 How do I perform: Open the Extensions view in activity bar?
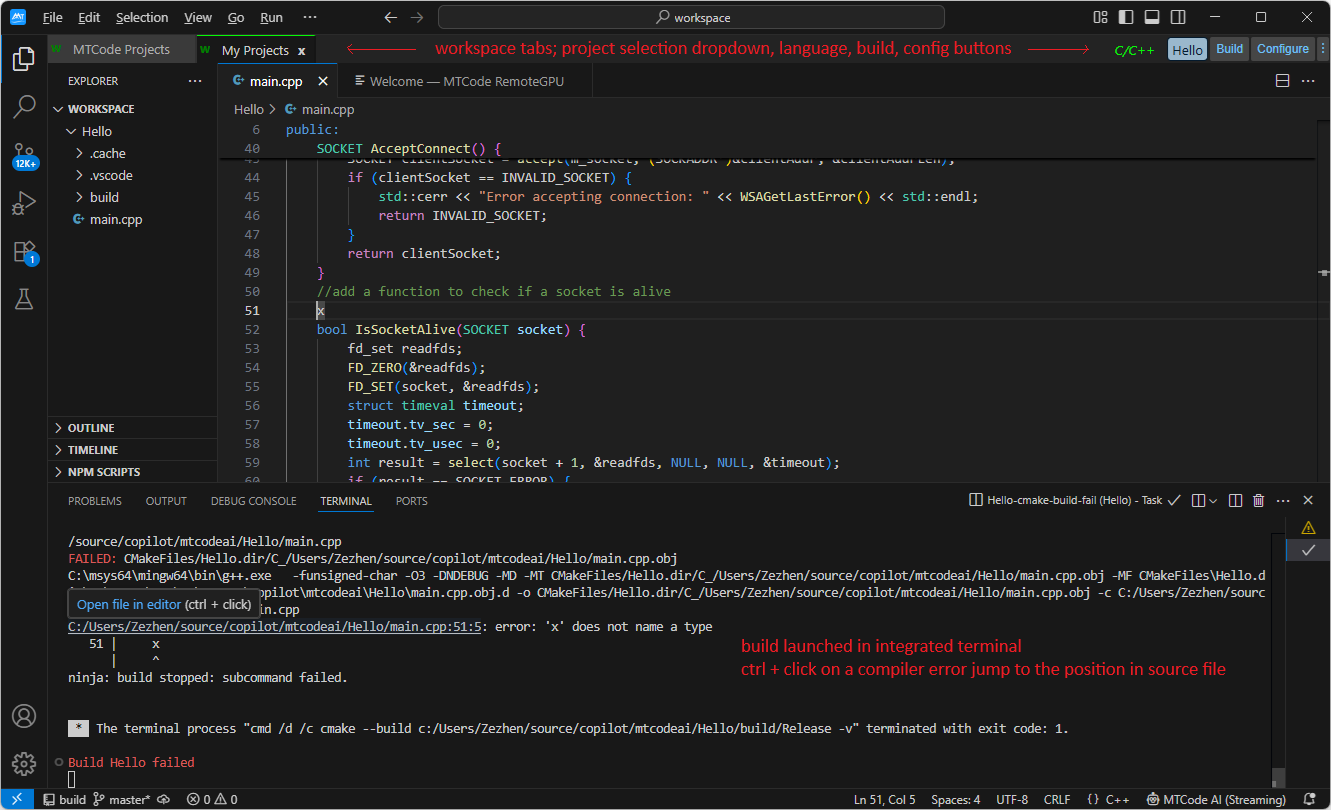pos(24,251)
